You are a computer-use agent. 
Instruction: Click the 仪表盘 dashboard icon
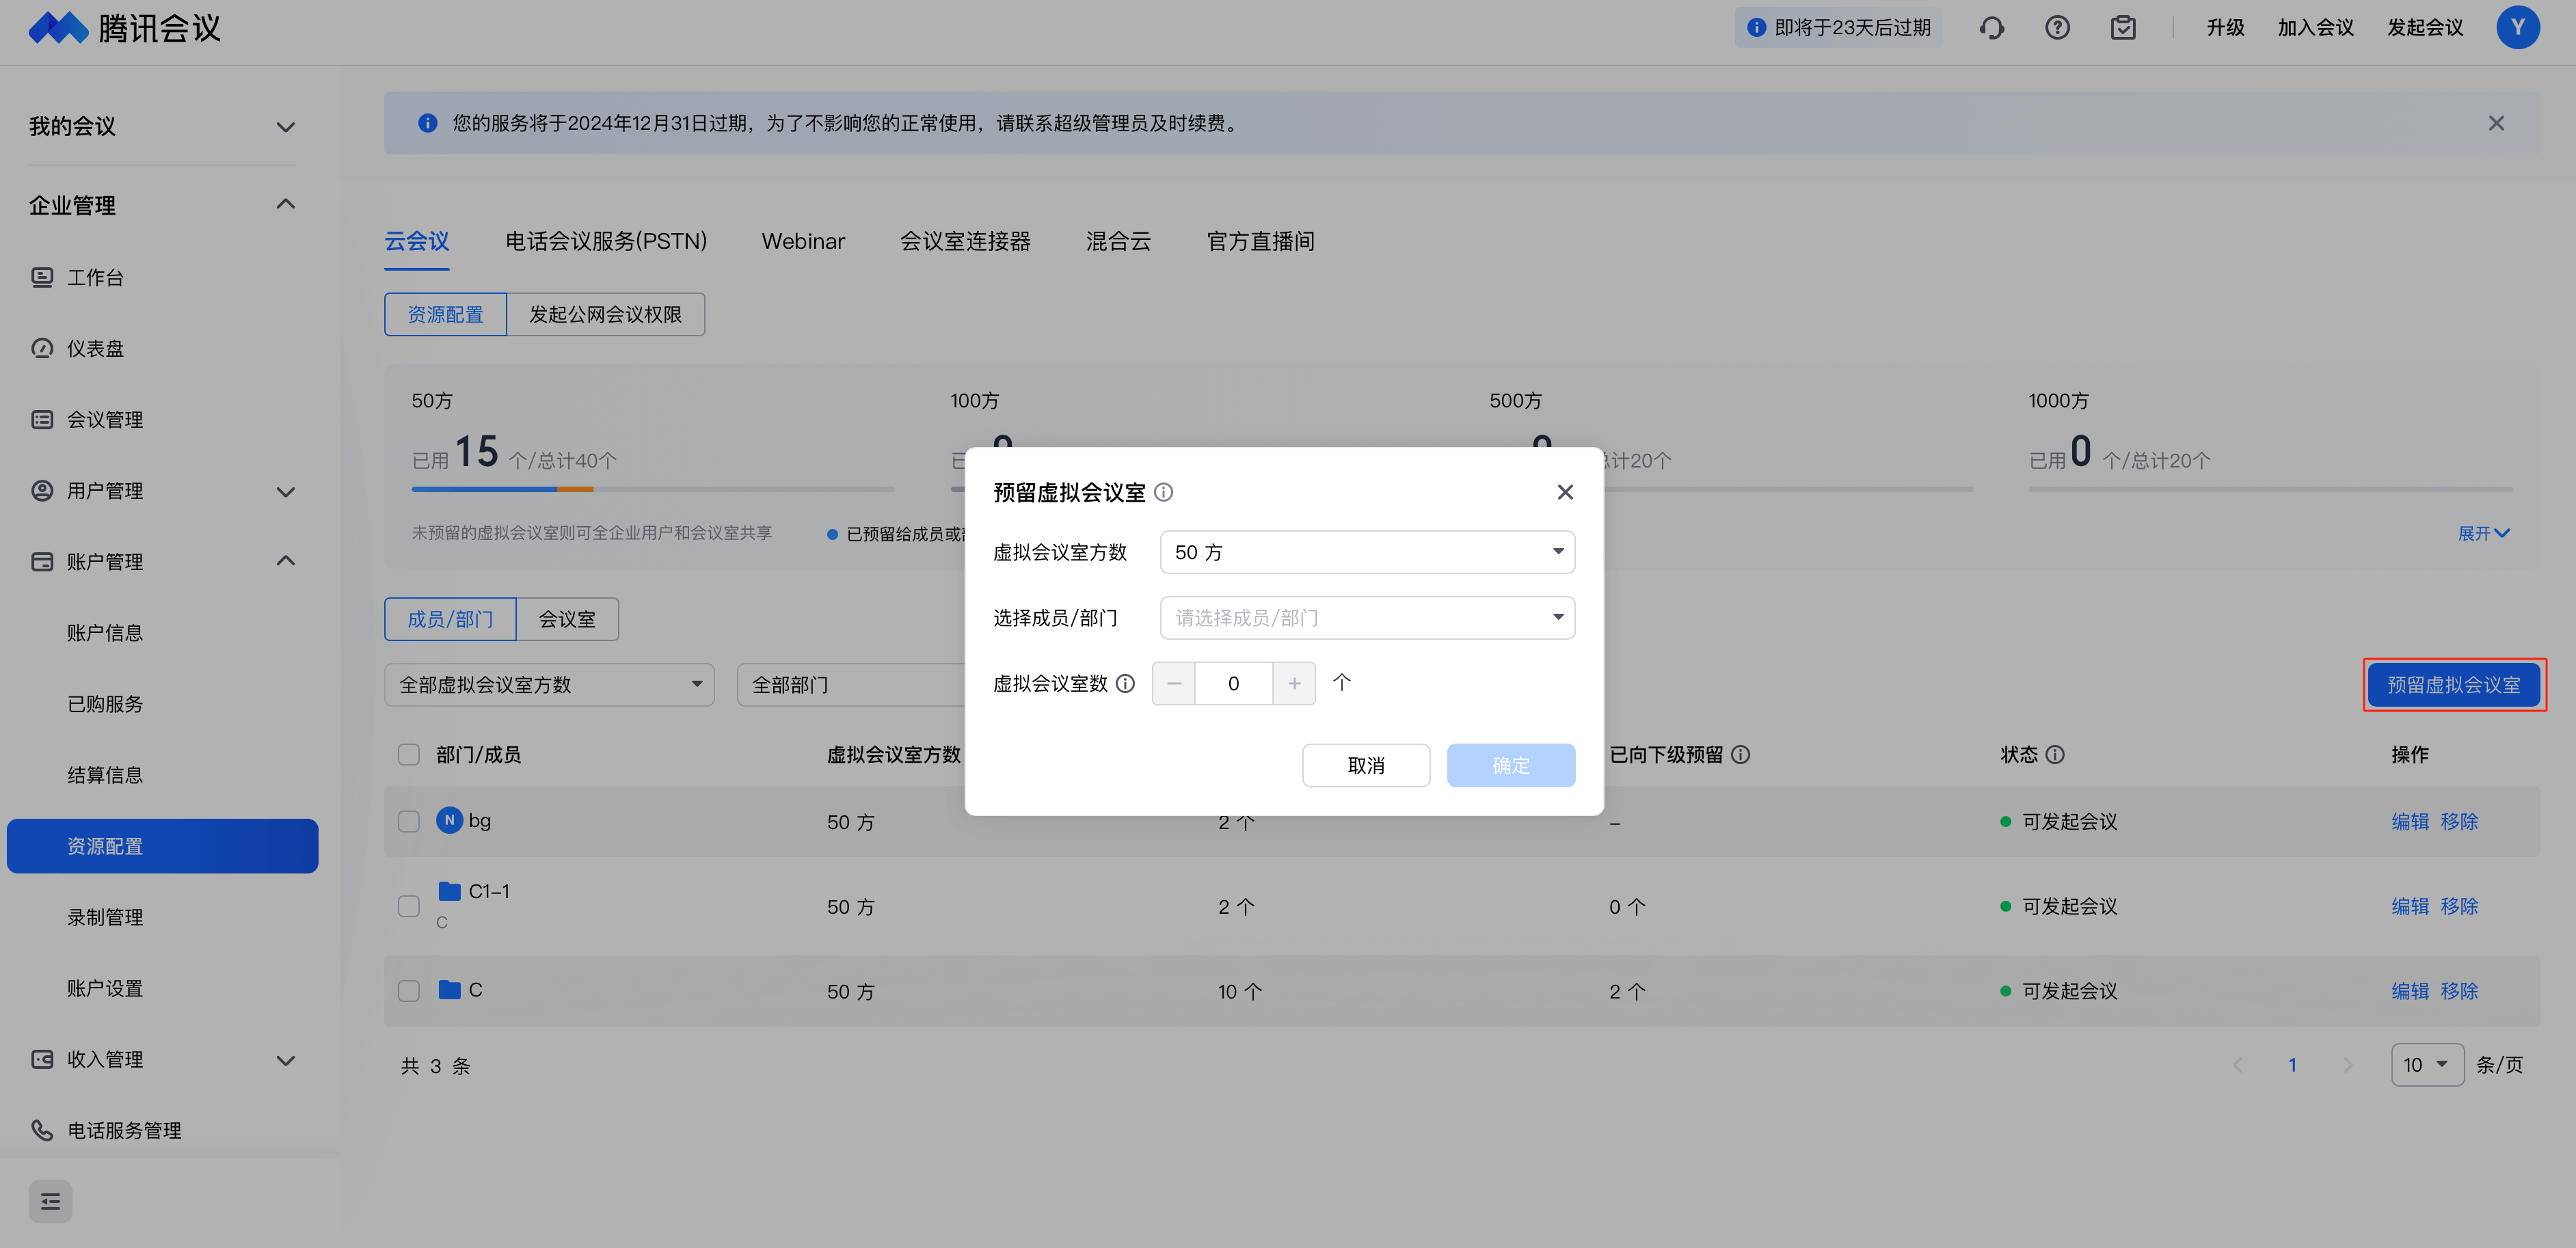point(42,348)
